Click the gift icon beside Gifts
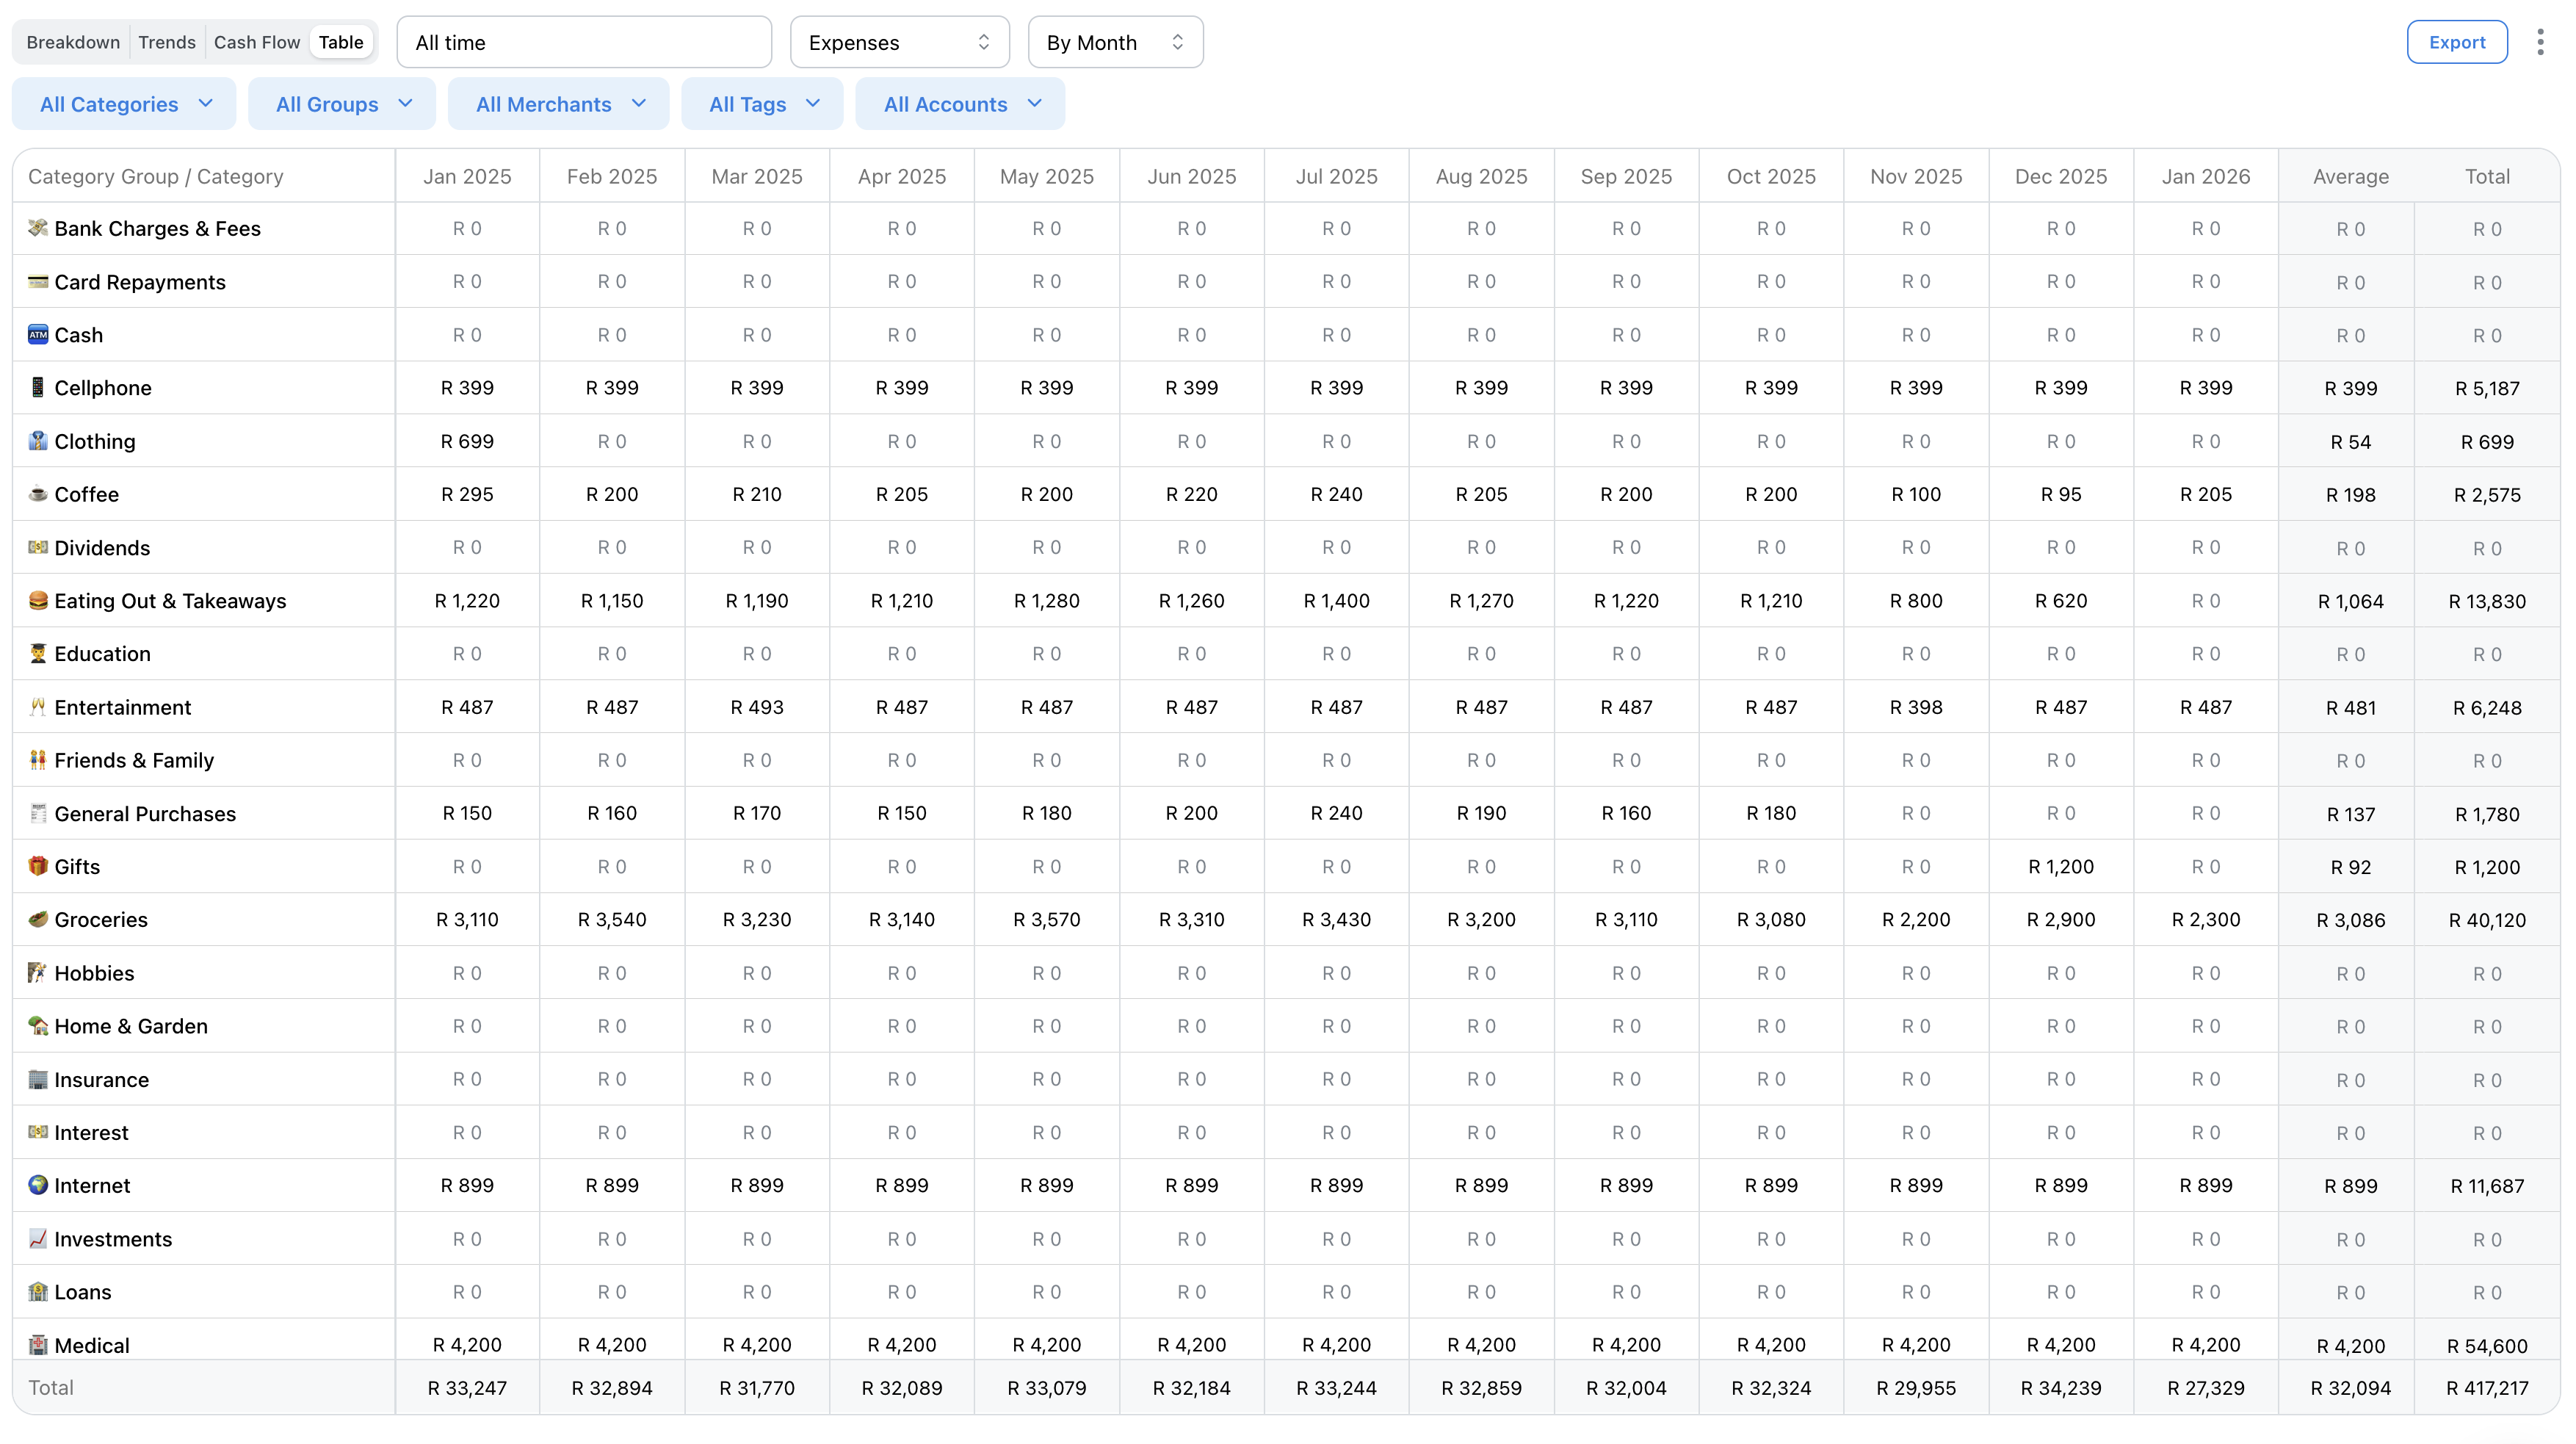This screenshot has height=1444, width=2576. pos(37,866)
